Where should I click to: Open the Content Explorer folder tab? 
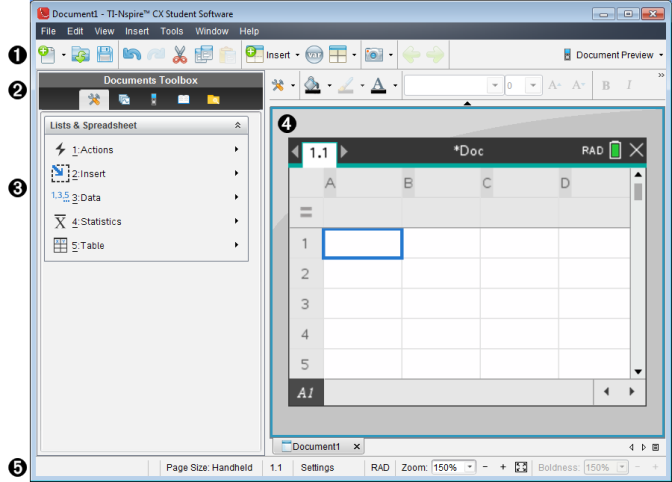point(212,99)
